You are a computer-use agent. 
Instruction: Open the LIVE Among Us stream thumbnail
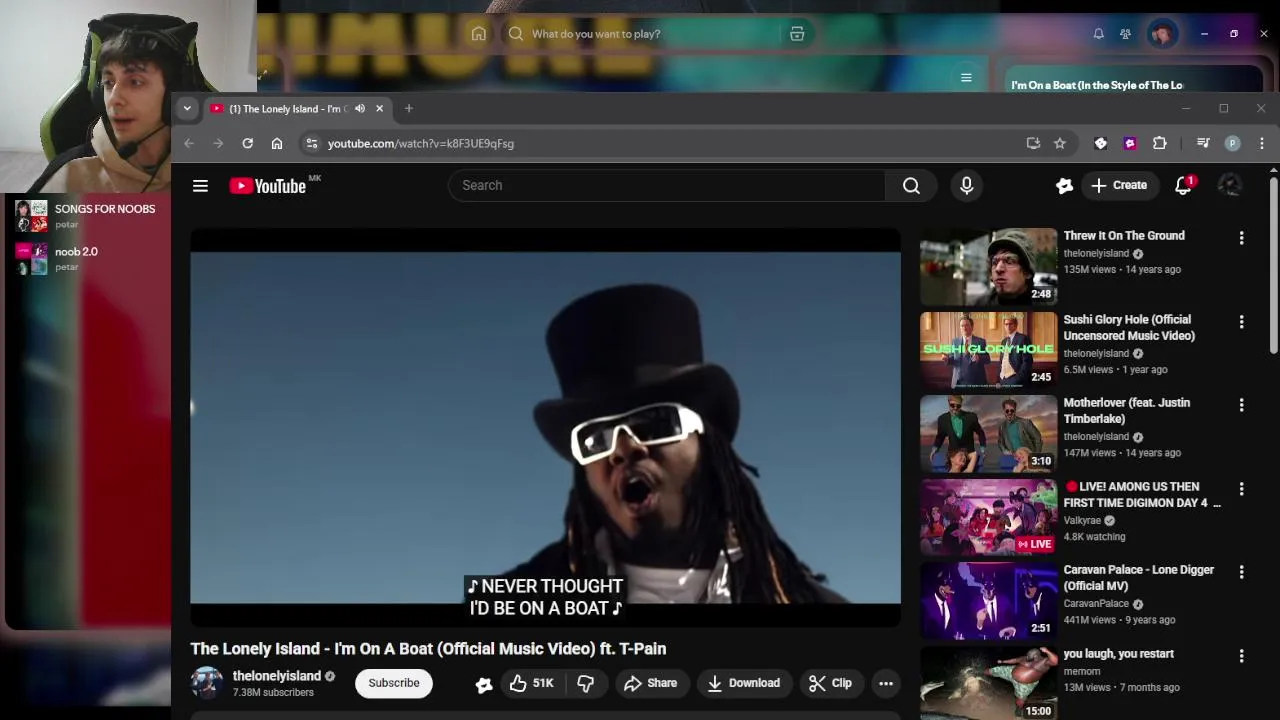(x=988, y=517)
